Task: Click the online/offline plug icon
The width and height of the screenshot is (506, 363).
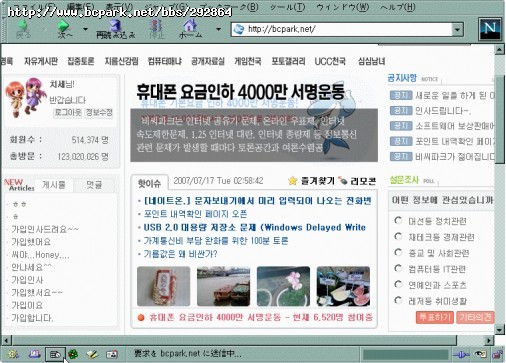Action: 461,355
